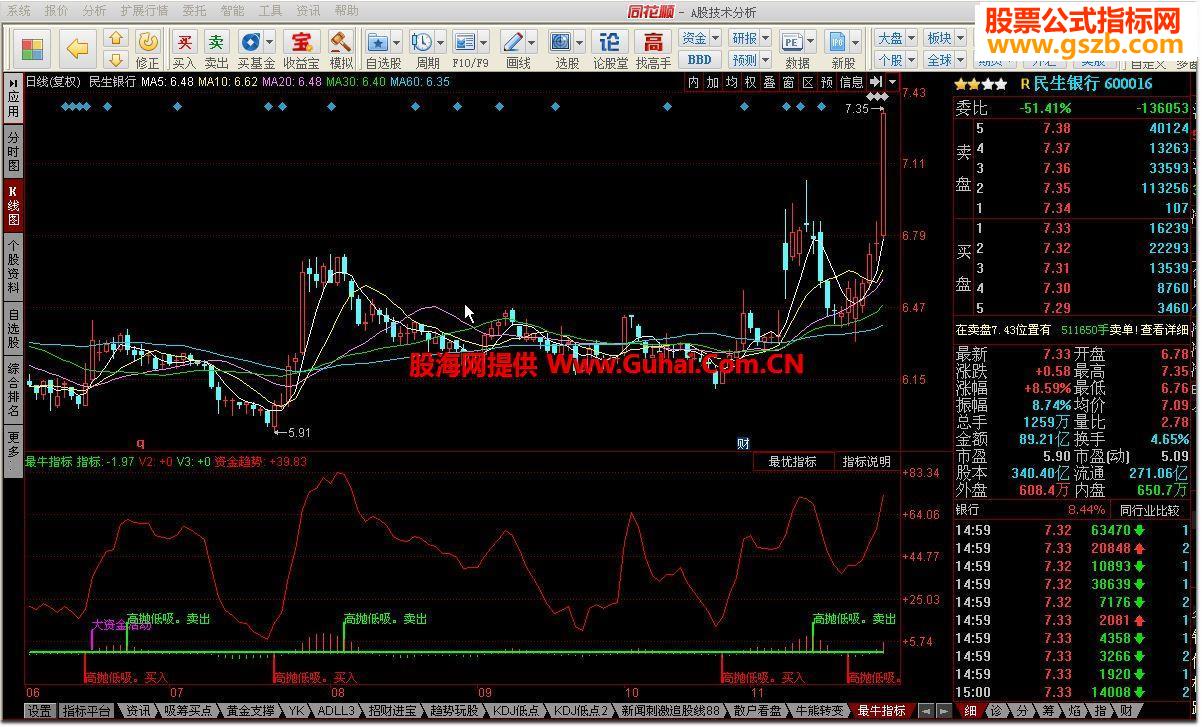Toggle the 信息 info option

tap(852, 82)
